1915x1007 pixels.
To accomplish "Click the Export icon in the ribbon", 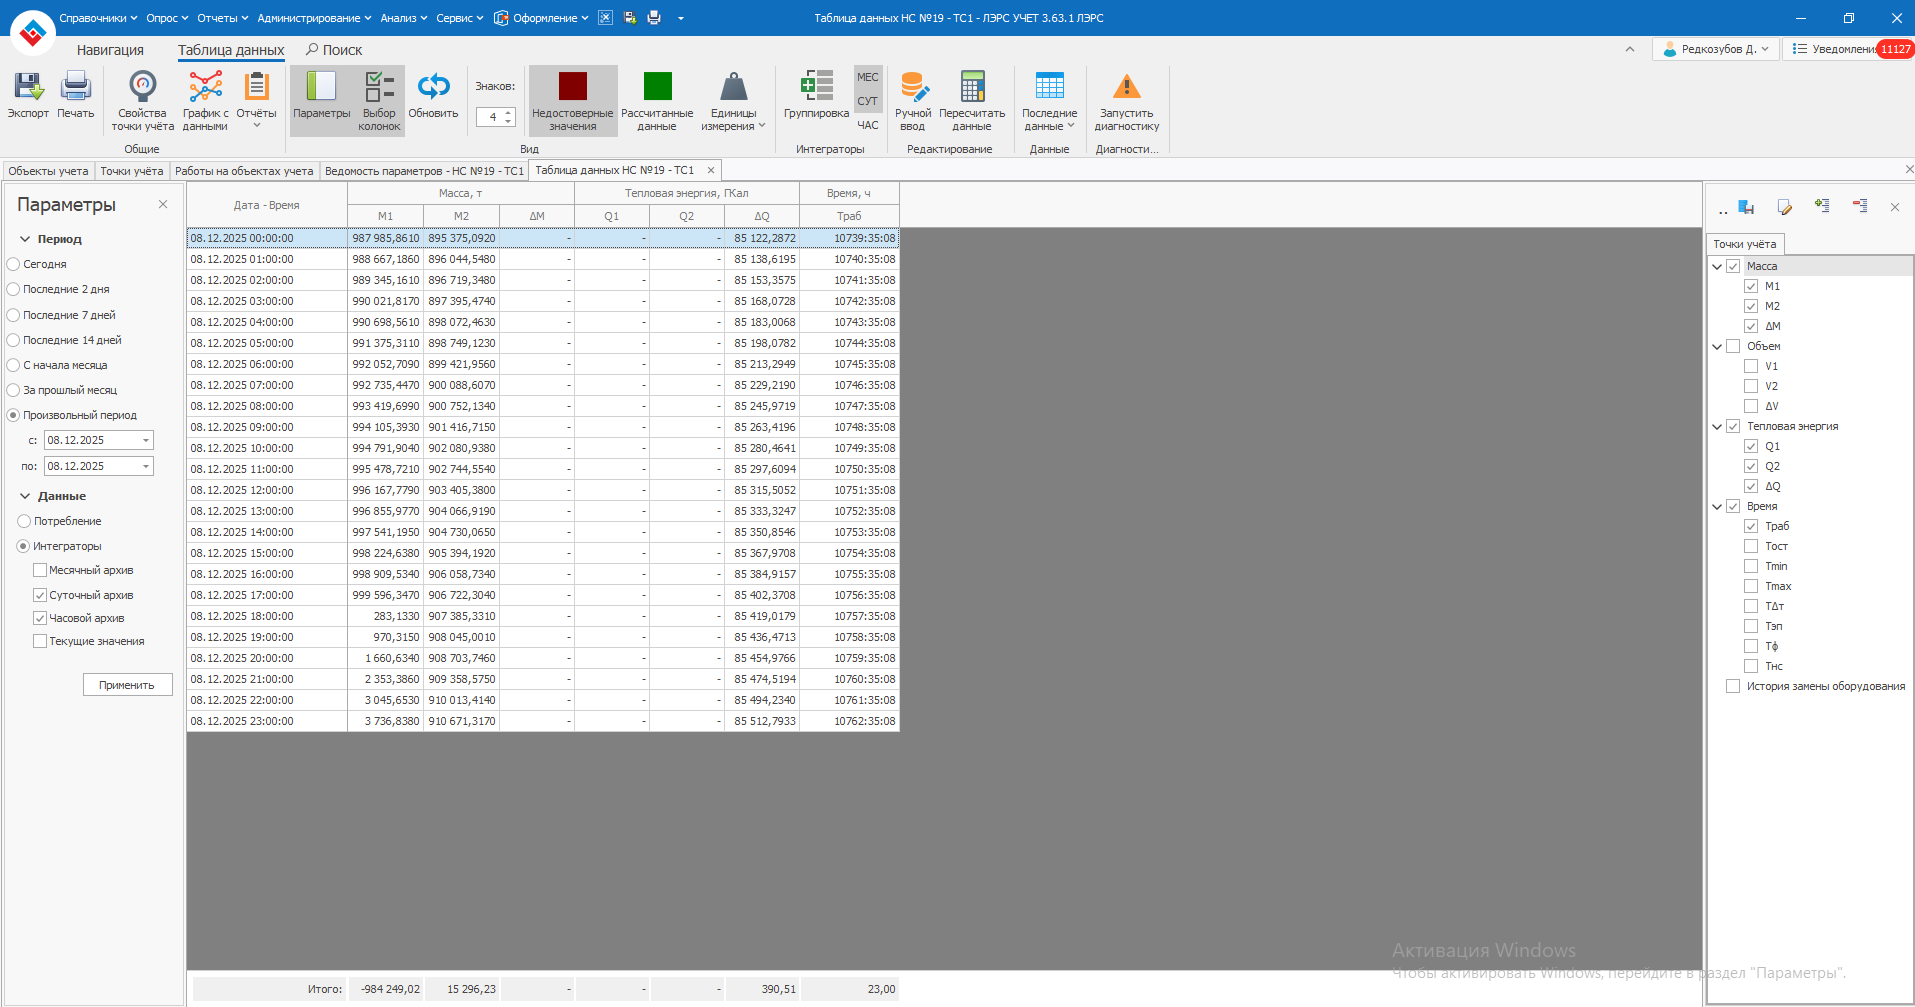I will tap(28, 88).
